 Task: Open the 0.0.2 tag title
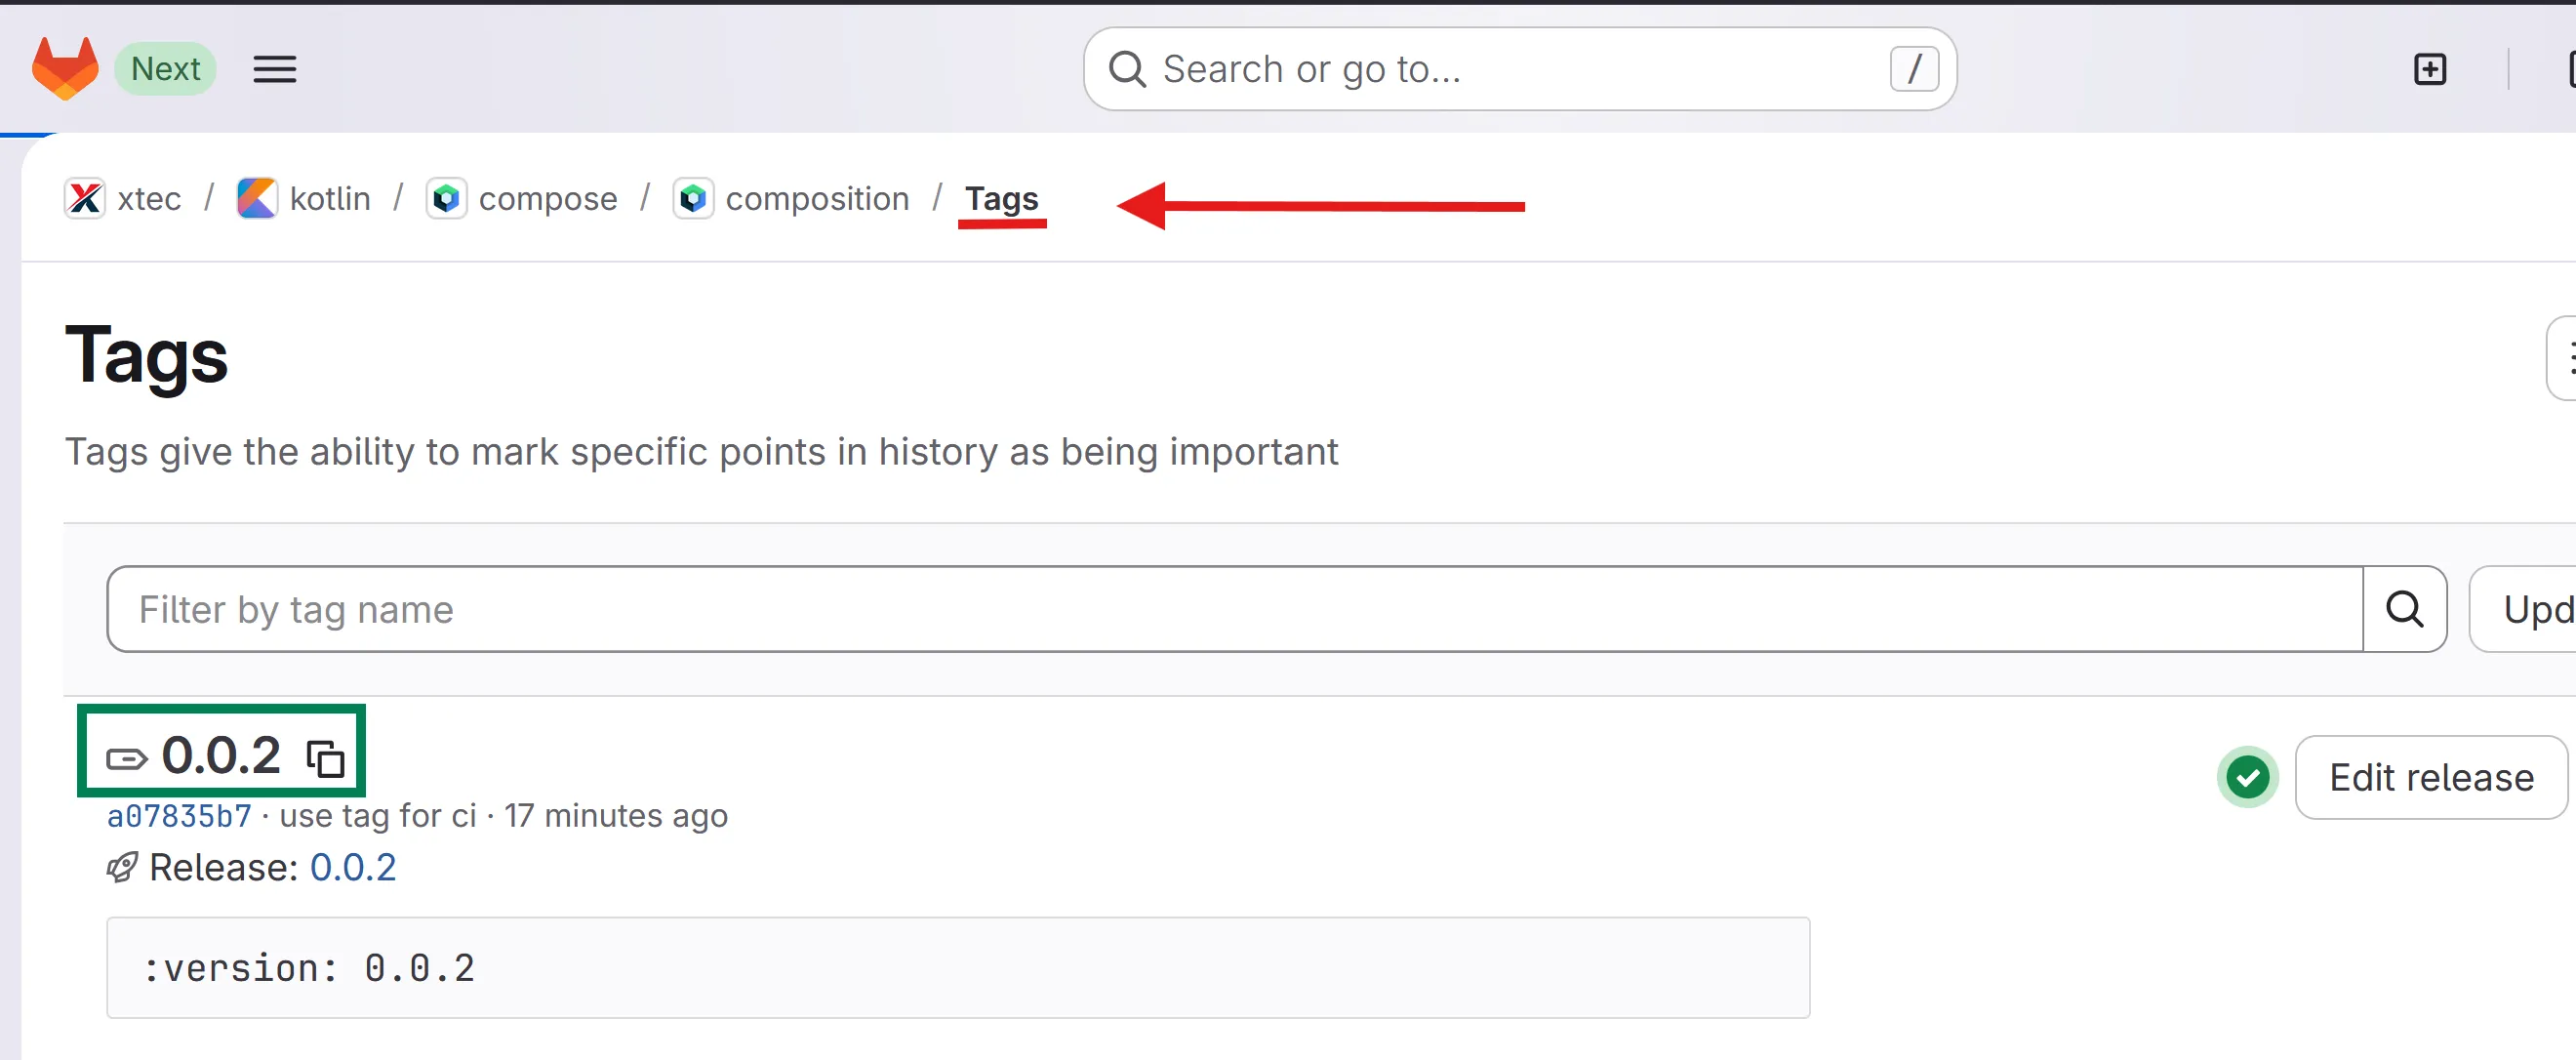221,754
